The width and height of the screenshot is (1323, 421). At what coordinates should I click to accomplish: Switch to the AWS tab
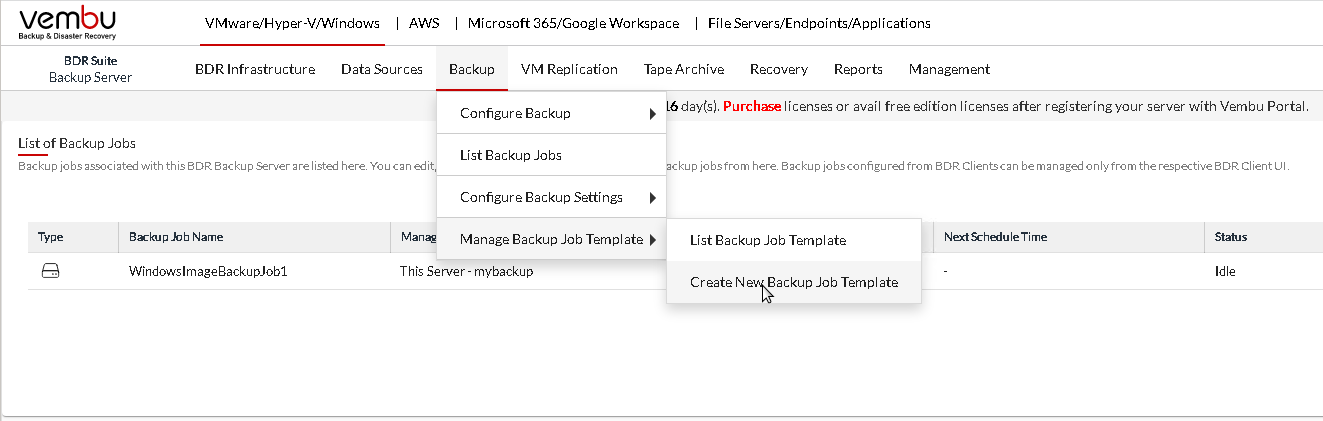tap(424, 23)
